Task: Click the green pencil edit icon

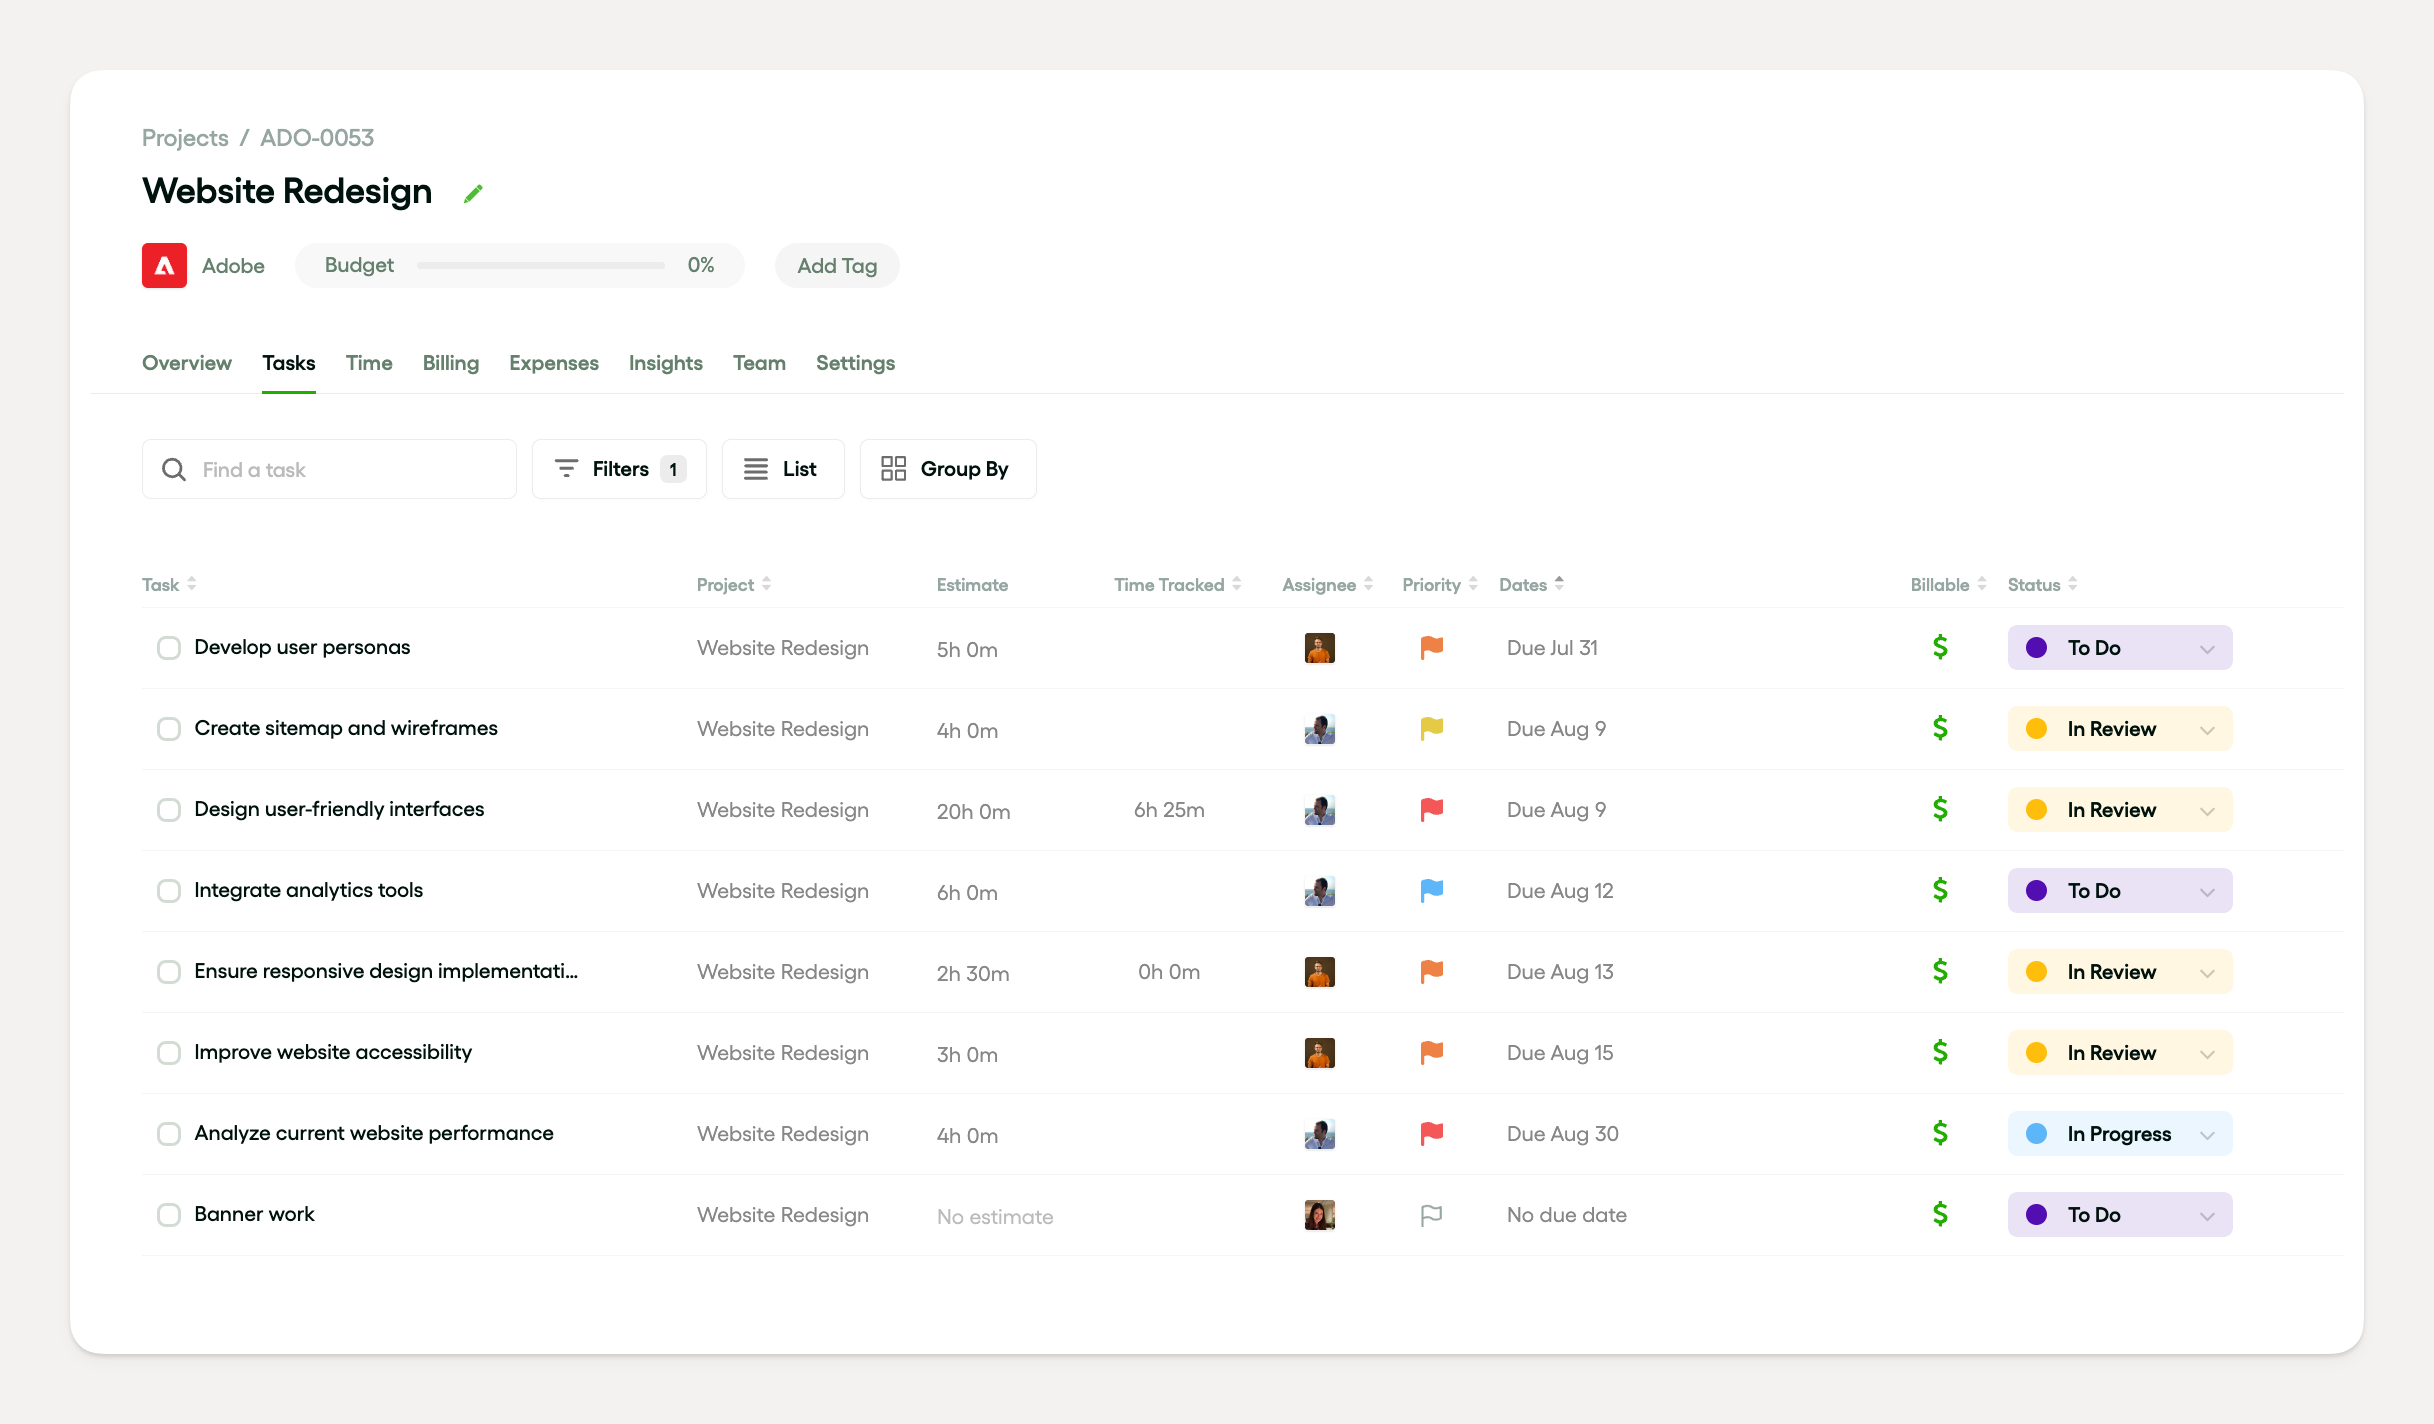Action: click(473, 193)
